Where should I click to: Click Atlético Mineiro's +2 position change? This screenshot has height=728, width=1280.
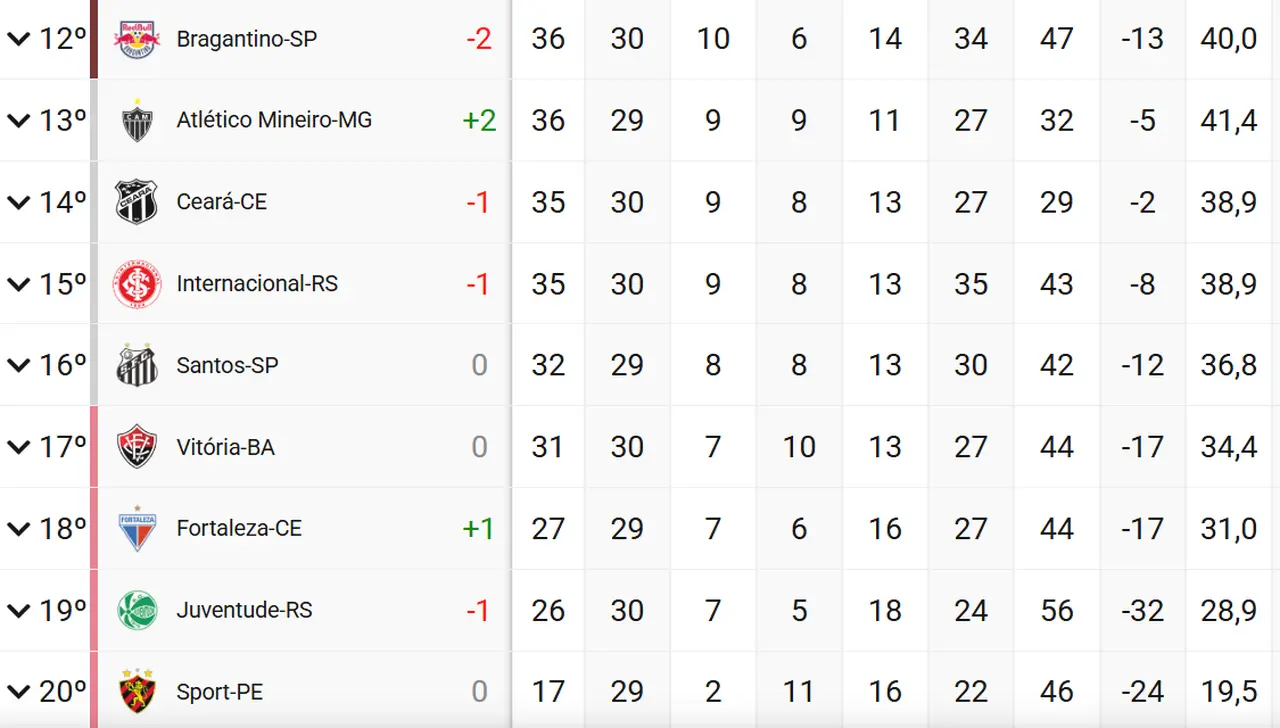point(479,121)
